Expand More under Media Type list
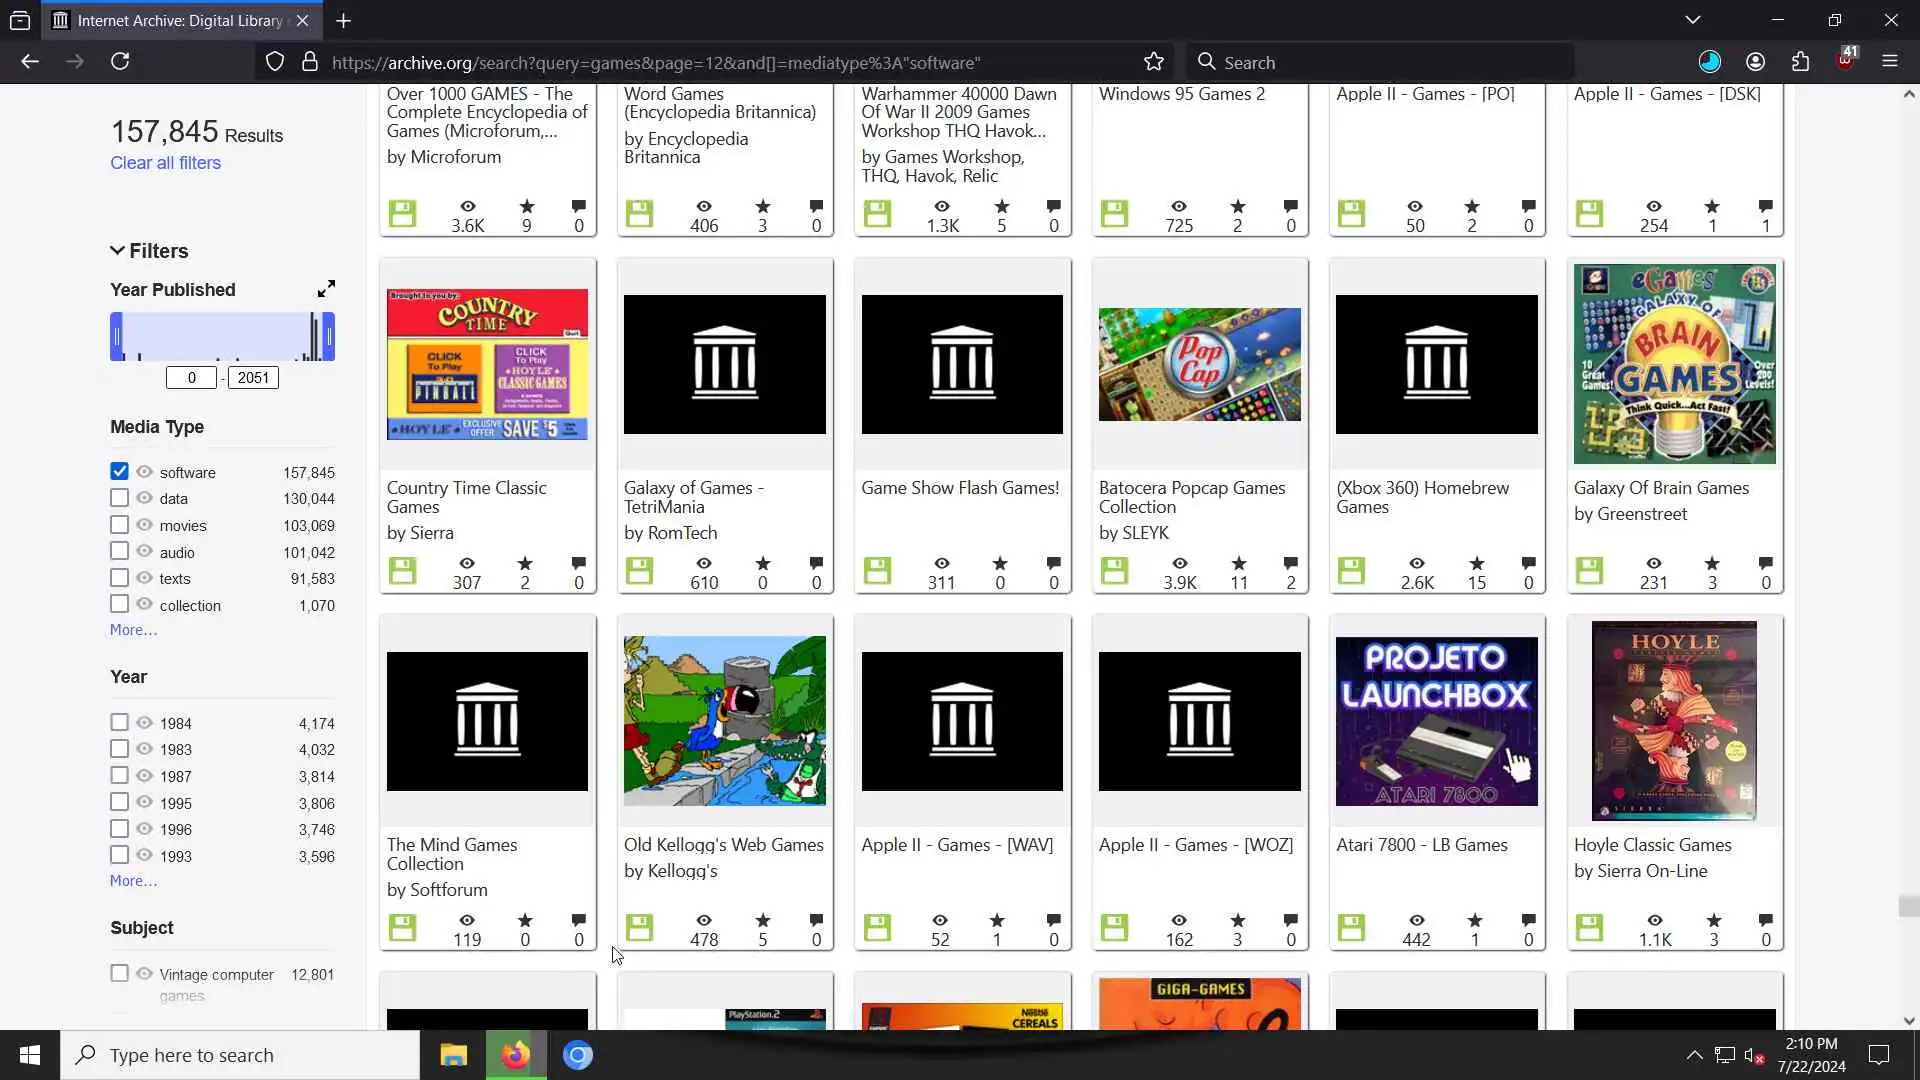 tap(133, 630)
